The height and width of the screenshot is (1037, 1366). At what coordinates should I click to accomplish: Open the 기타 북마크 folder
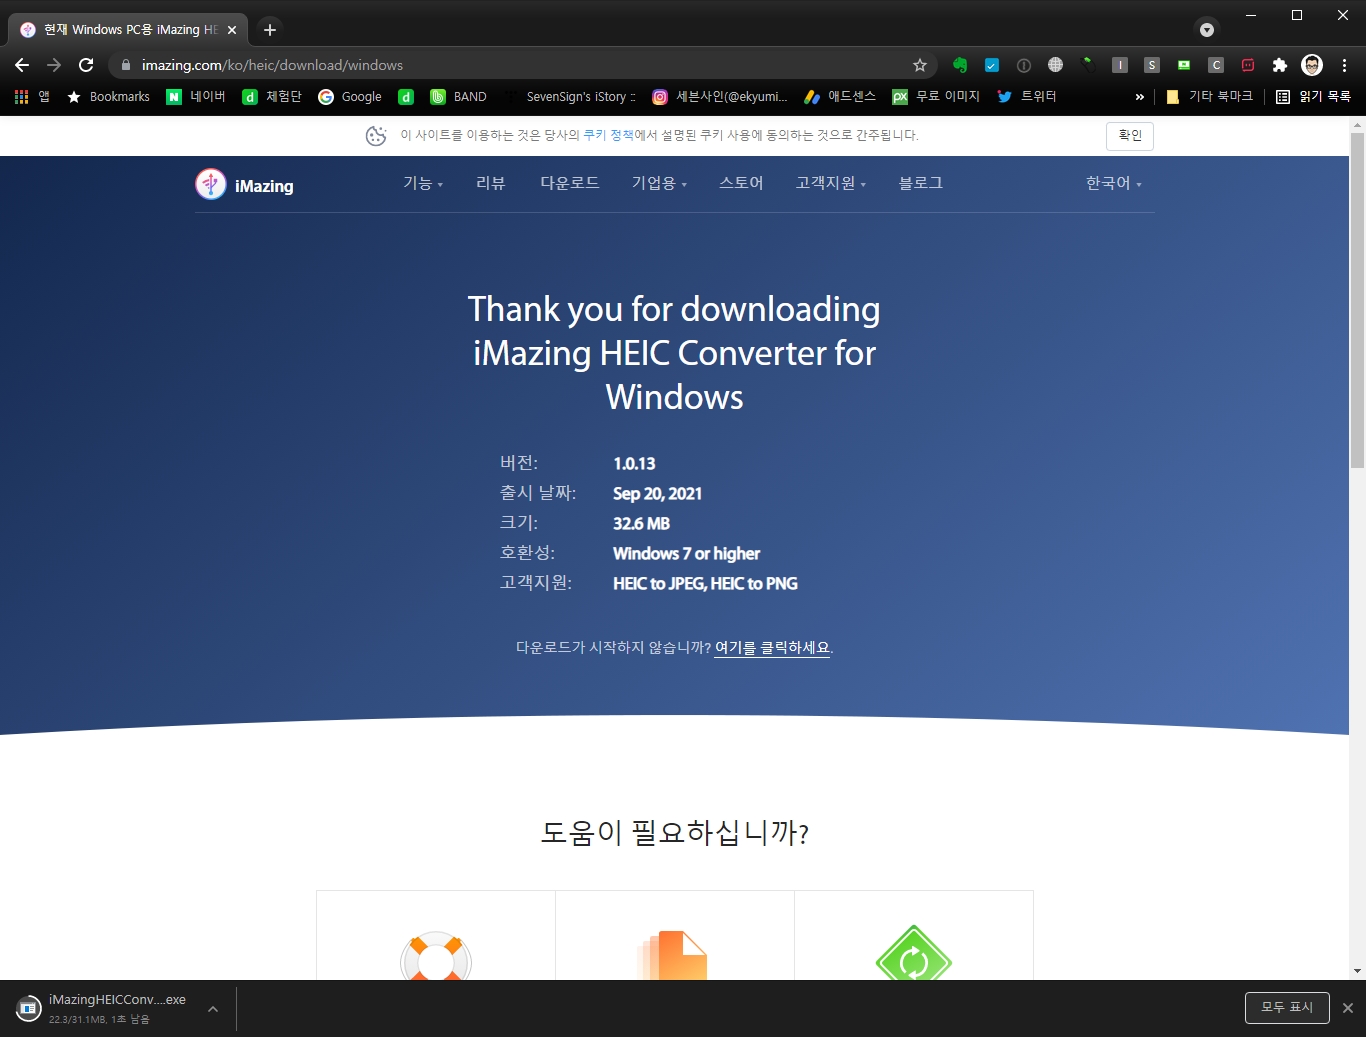click(x=1210, y=96)
